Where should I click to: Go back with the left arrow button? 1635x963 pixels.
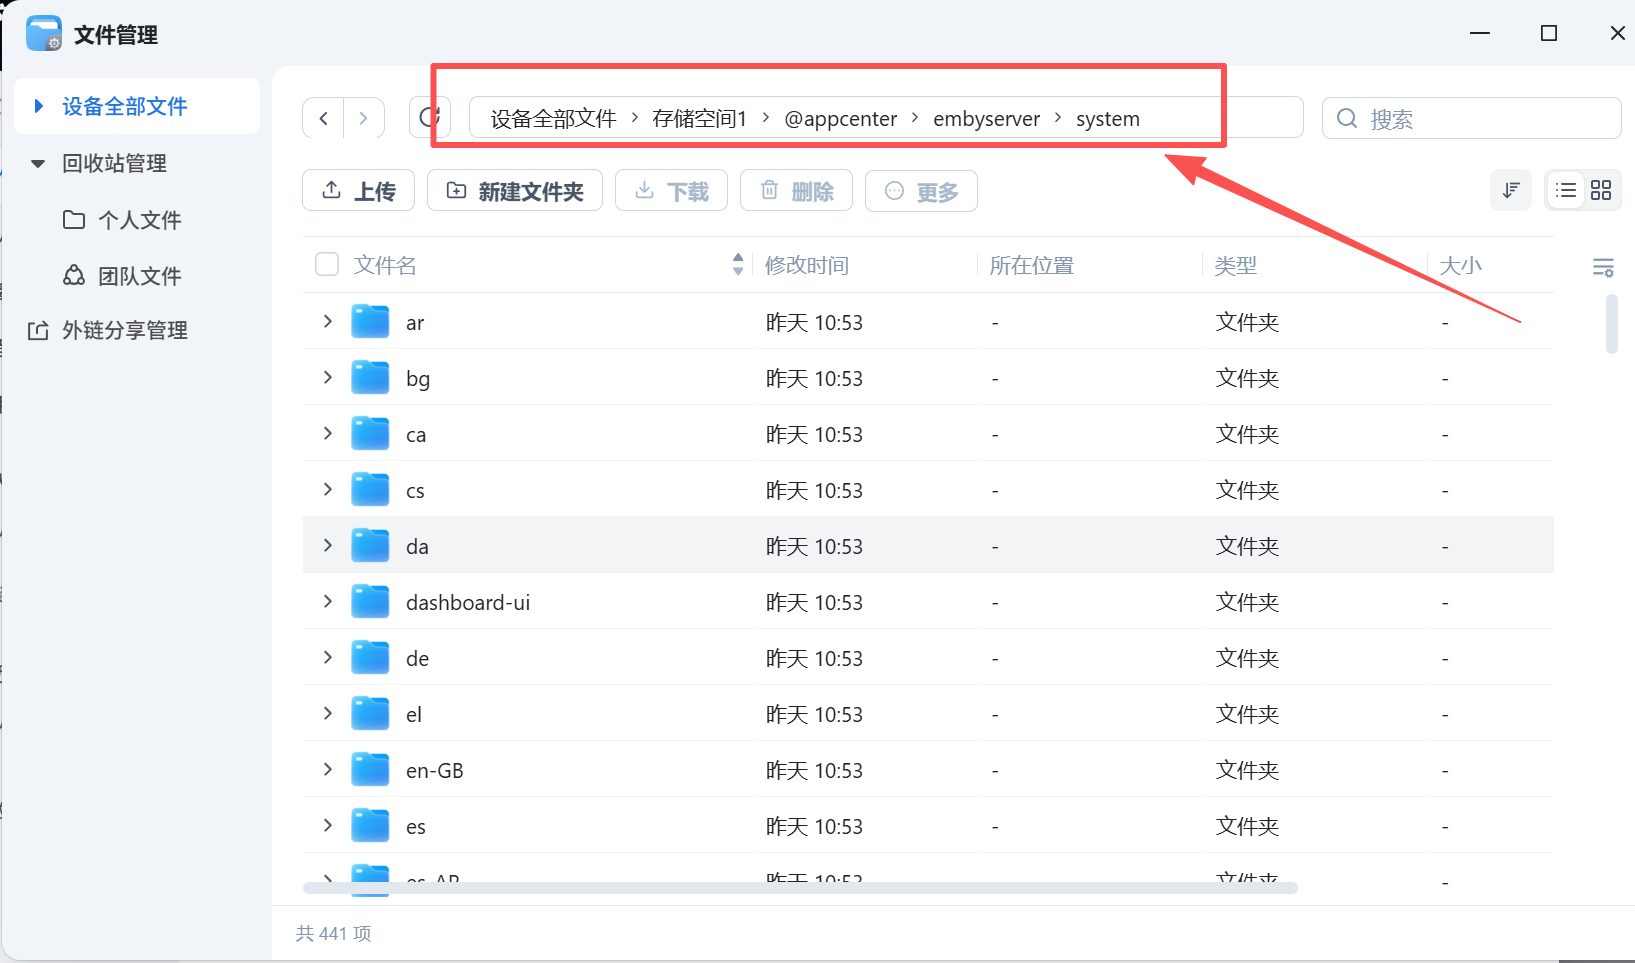324,118
